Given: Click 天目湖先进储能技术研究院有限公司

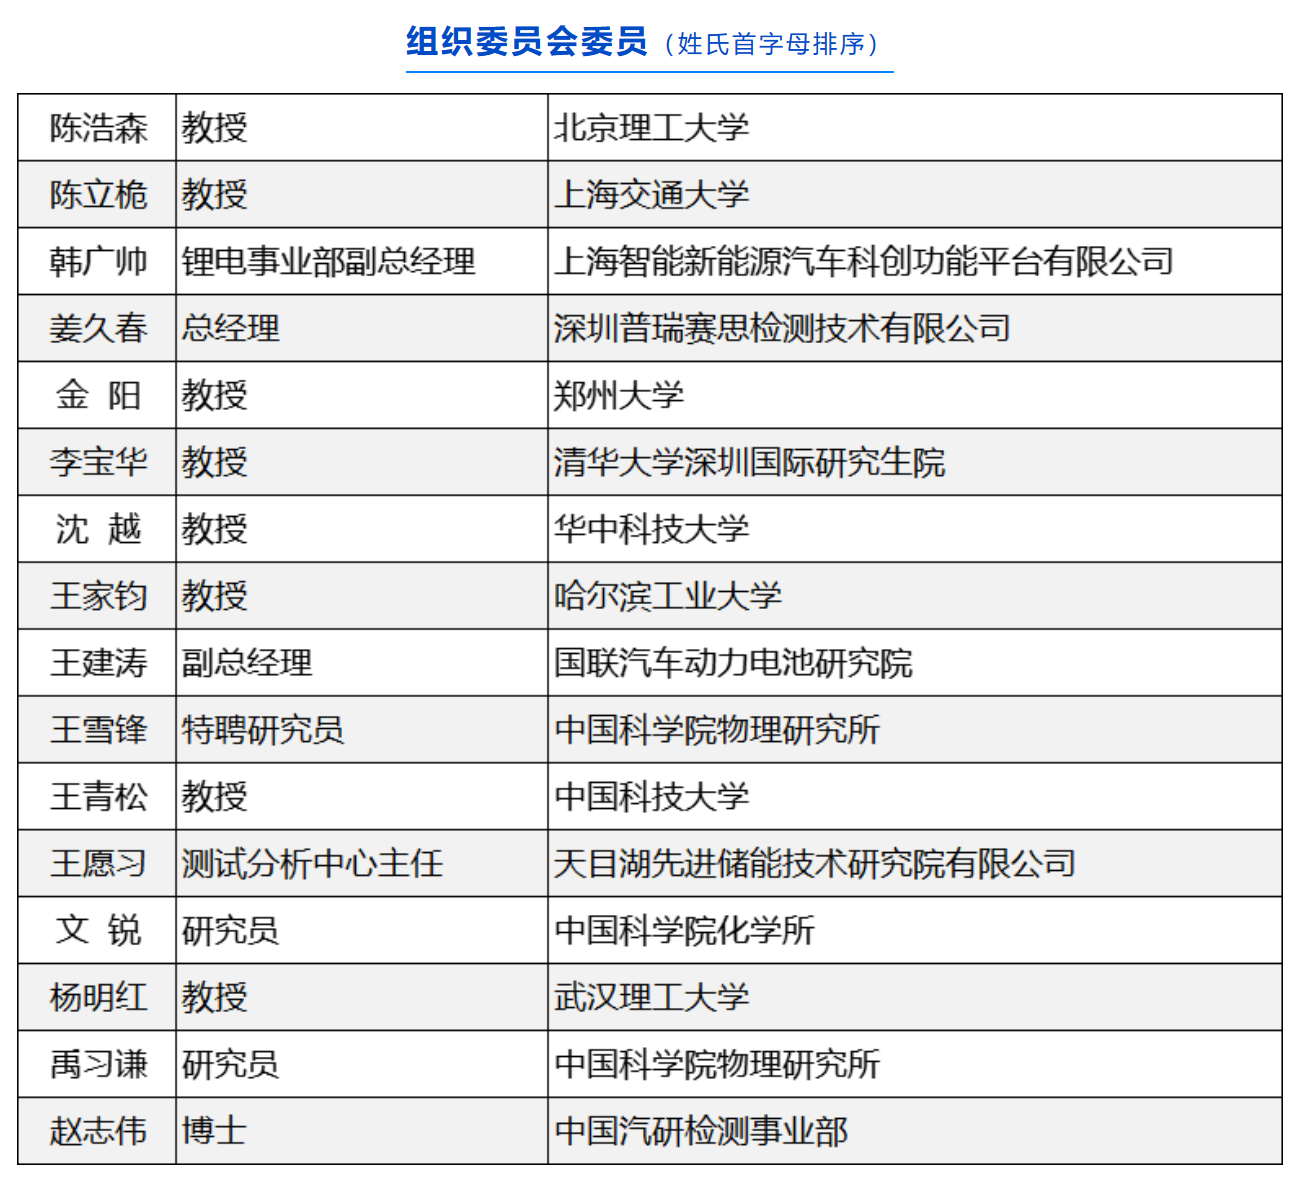Looking at the screenshot, I should coord(815,865).
